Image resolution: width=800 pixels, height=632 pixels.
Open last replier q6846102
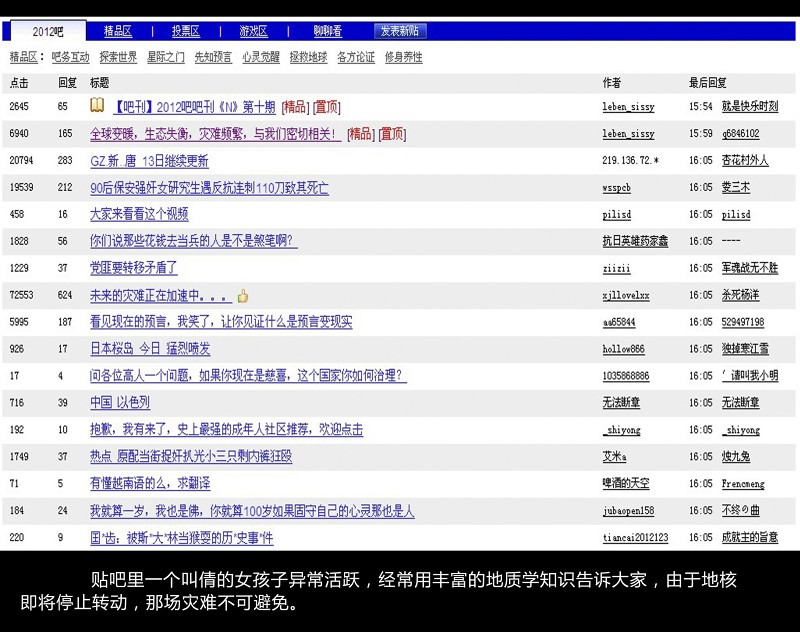click(x=740, y=134)
